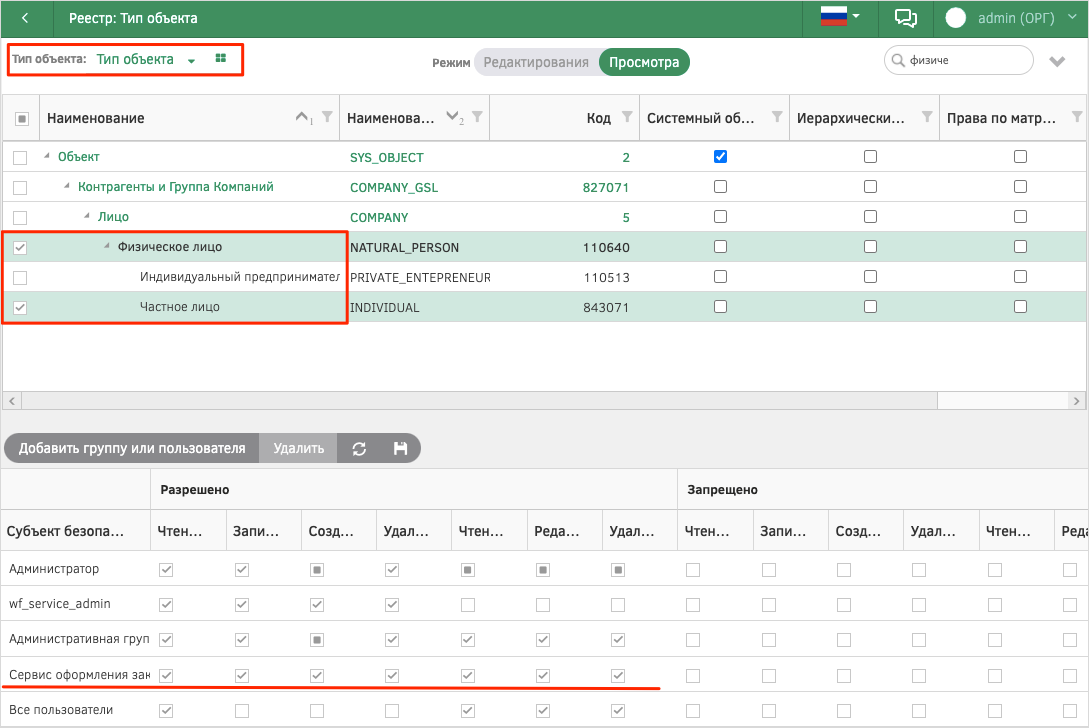Screen dimensions: 1089x728
Task: Click descending sort arrow in second Наименова… column
Action: [452, 116]
